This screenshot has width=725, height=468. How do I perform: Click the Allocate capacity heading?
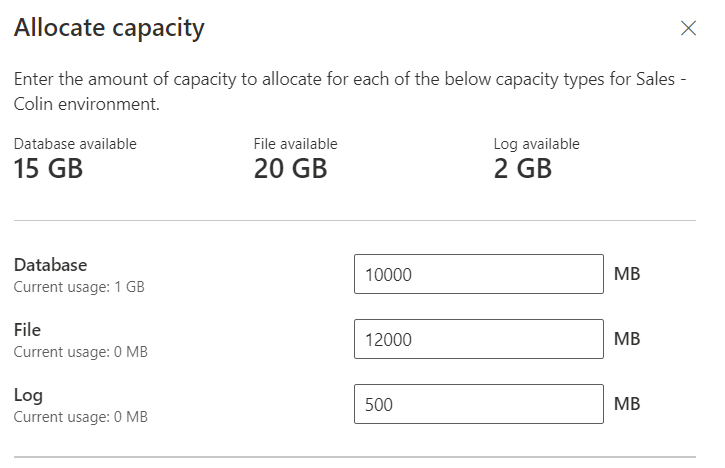coord(109,27)
